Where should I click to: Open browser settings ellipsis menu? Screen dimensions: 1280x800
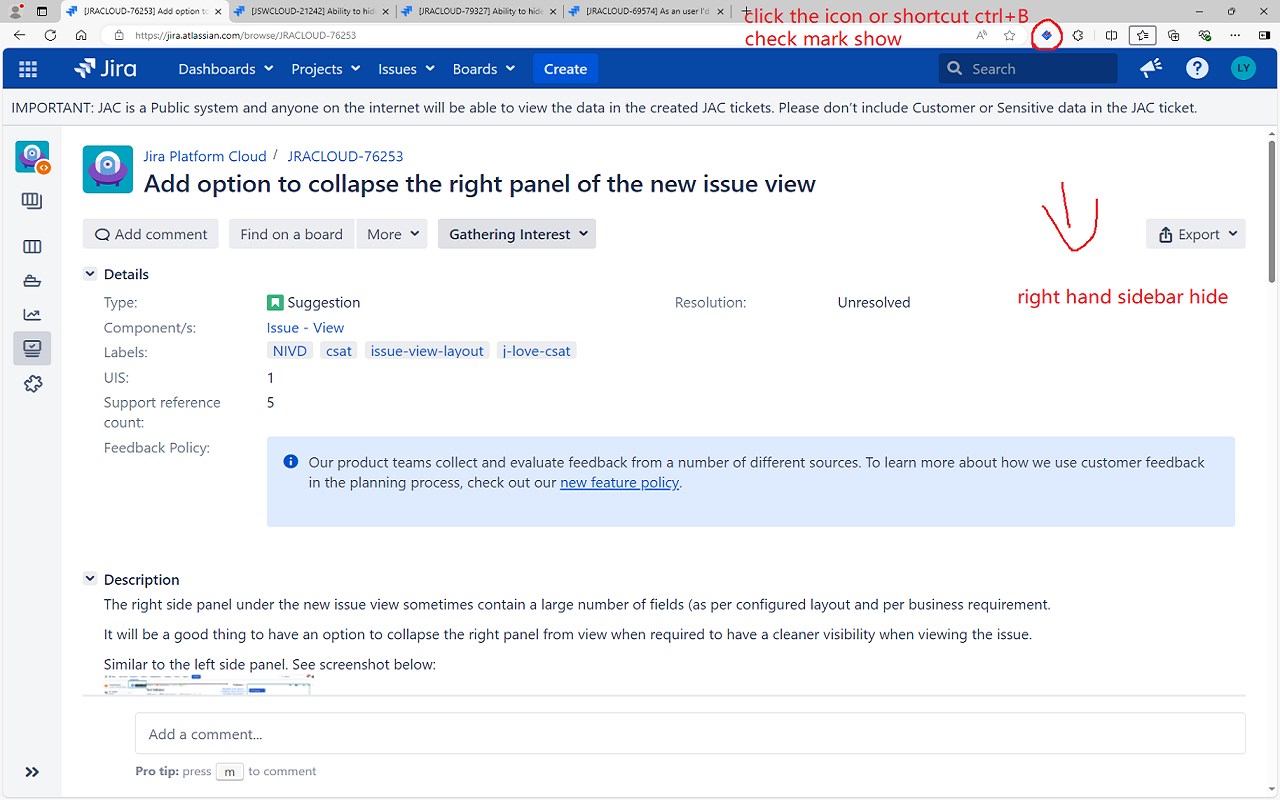1236,35
